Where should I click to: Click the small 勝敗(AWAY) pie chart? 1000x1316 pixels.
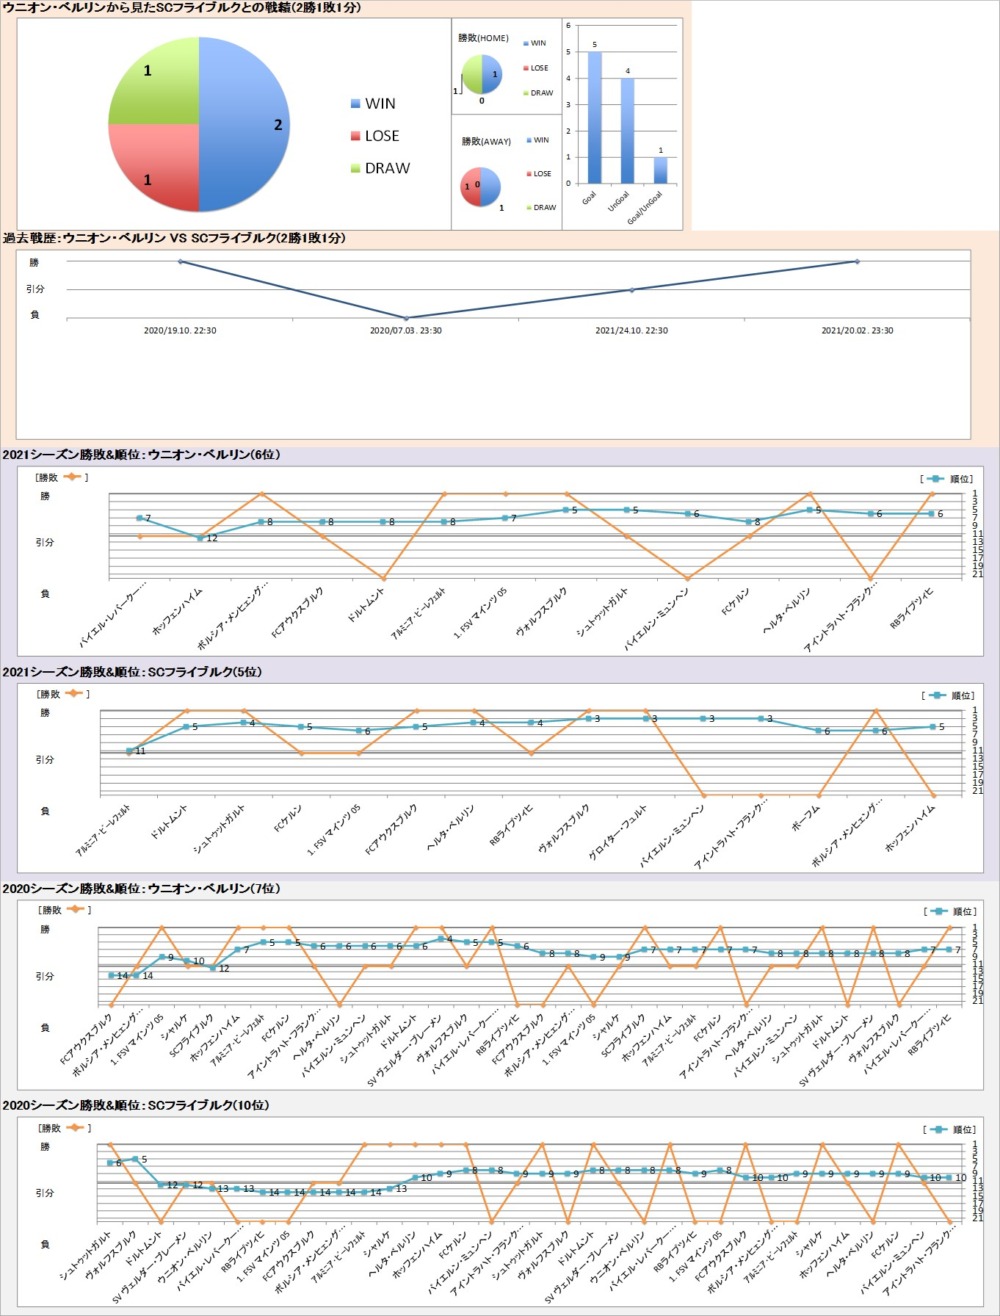(480, 187)
